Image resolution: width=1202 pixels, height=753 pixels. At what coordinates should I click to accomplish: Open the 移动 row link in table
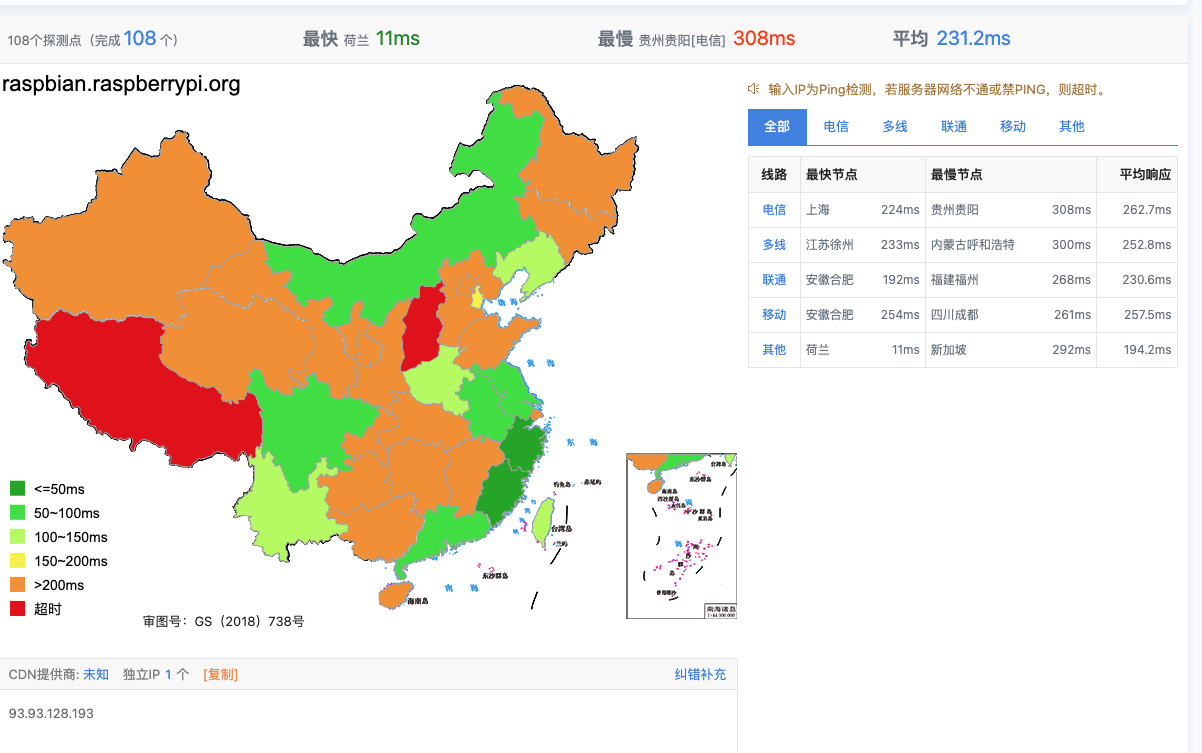774,315
